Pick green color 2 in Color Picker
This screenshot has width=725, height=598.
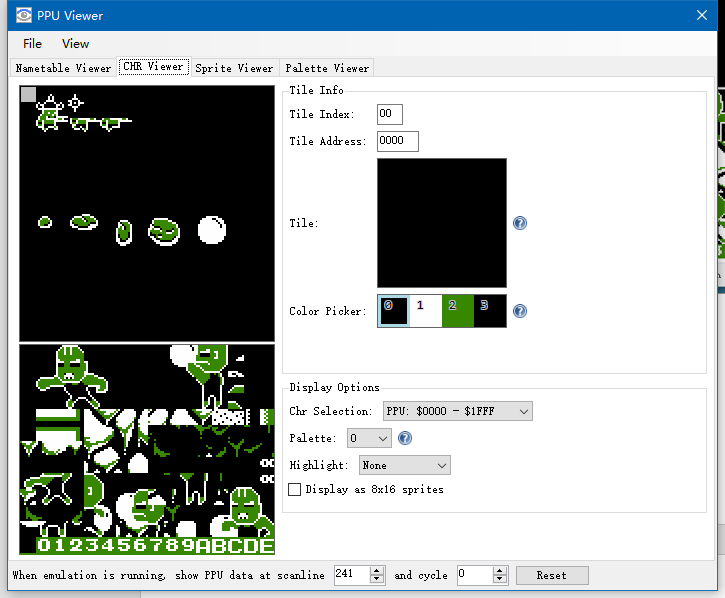(458, 311)
